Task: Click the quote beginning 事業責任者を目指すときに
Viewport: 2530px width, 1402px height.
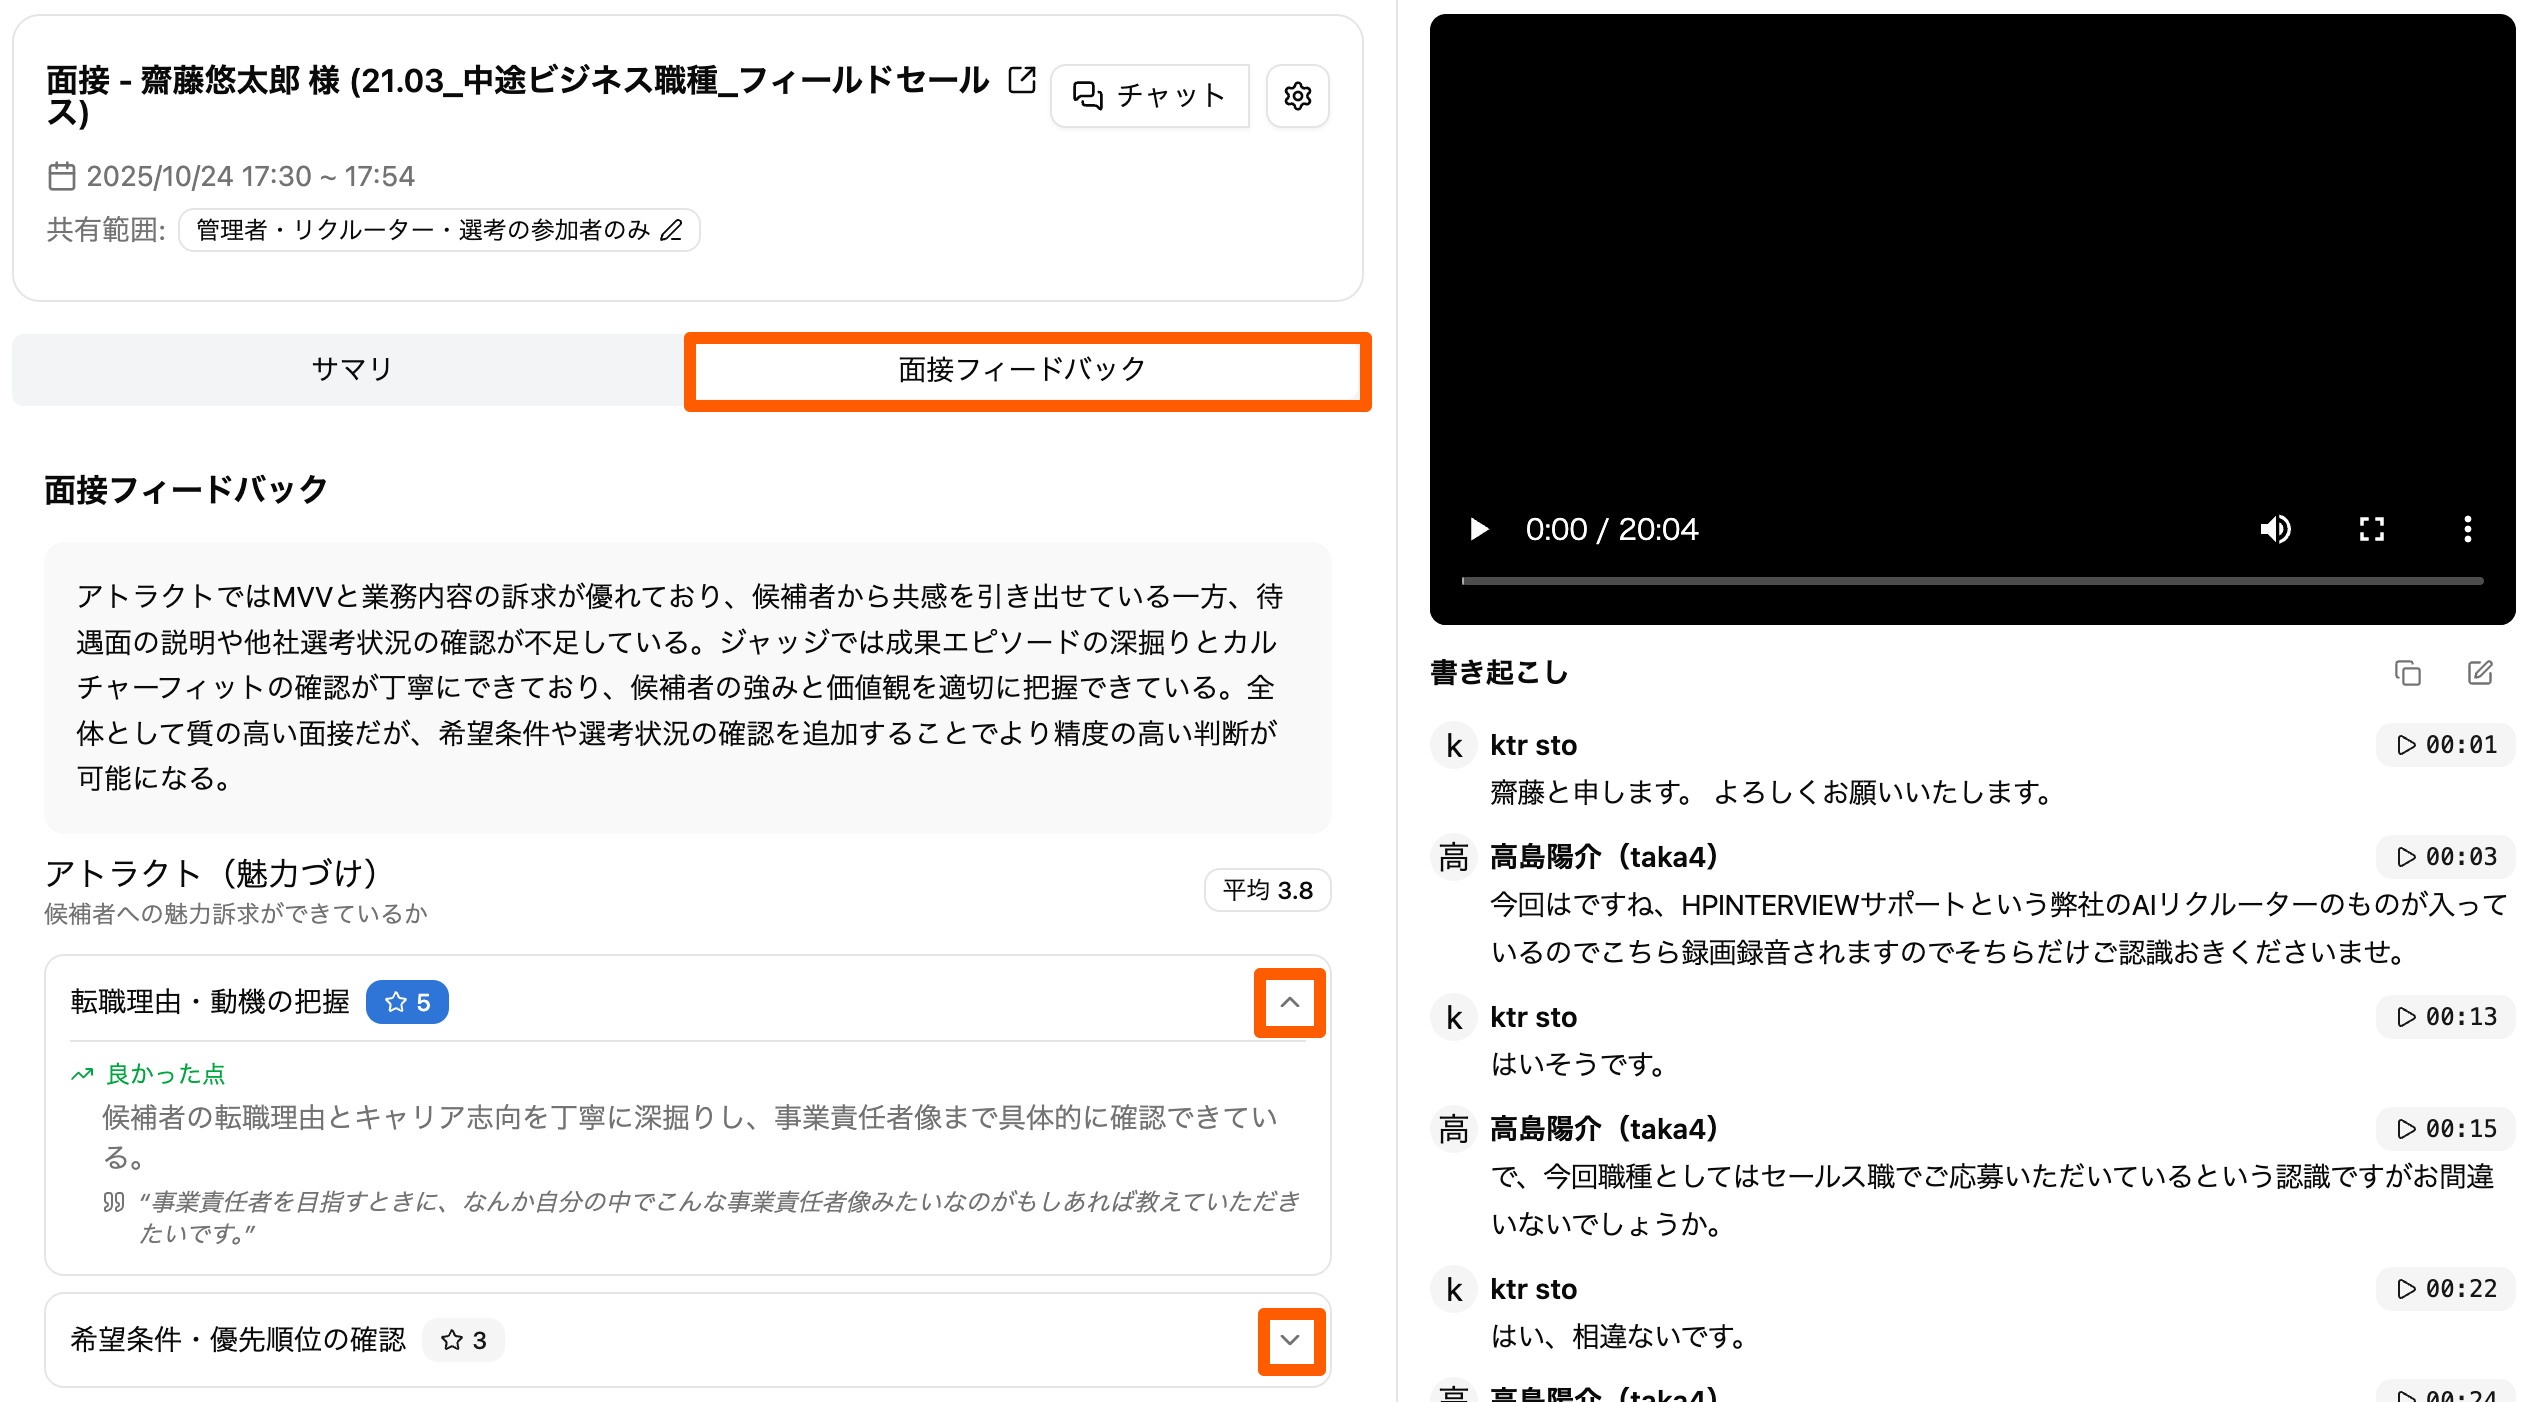Action: pyautogui.click(x=718, y=1217)
